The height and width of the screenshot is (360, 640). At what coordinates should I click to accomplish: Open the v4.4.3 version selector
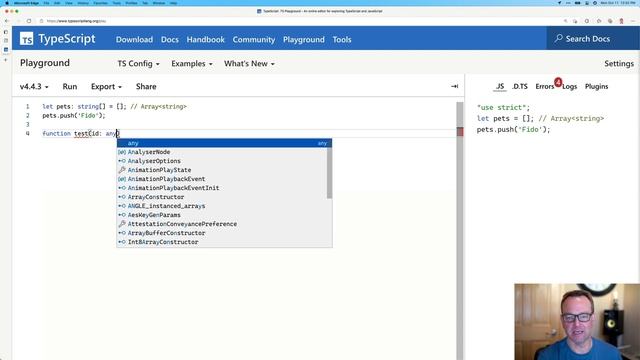[34, 87]
